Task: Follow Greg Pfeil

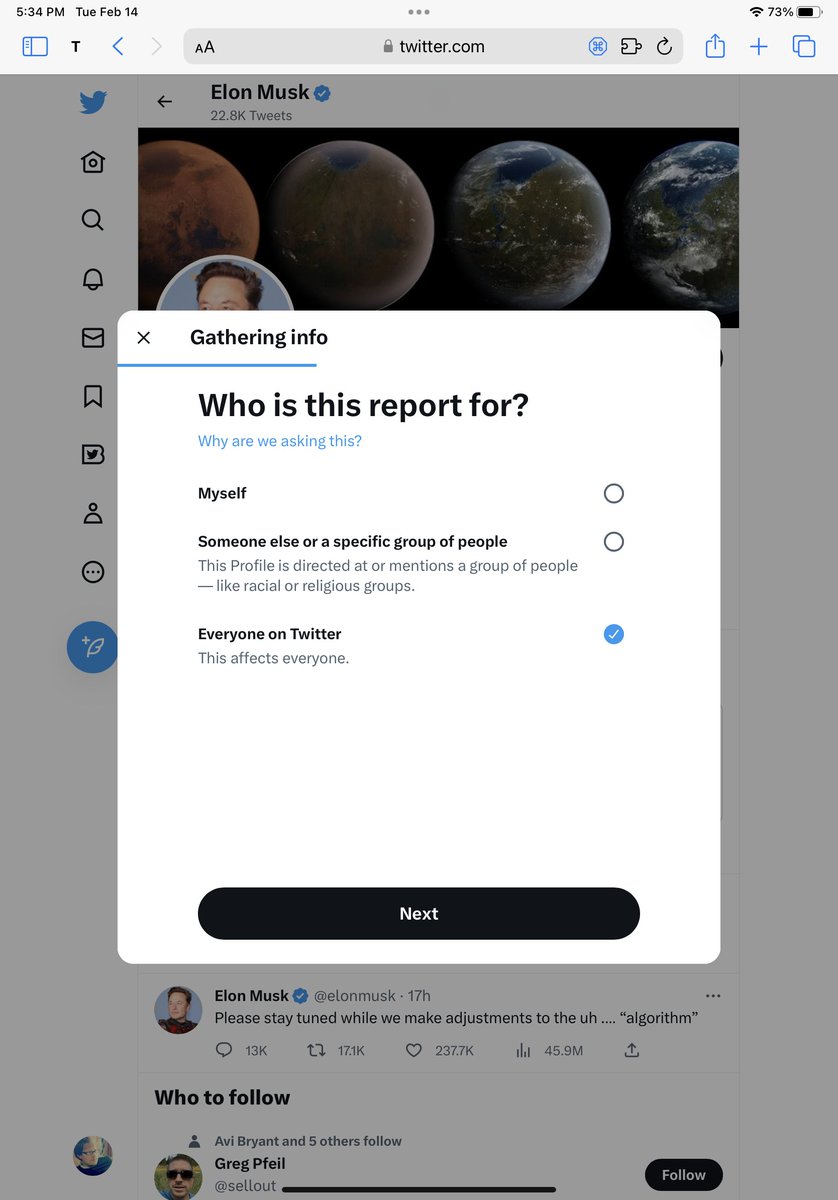Action: click(x=684, y=1175)
